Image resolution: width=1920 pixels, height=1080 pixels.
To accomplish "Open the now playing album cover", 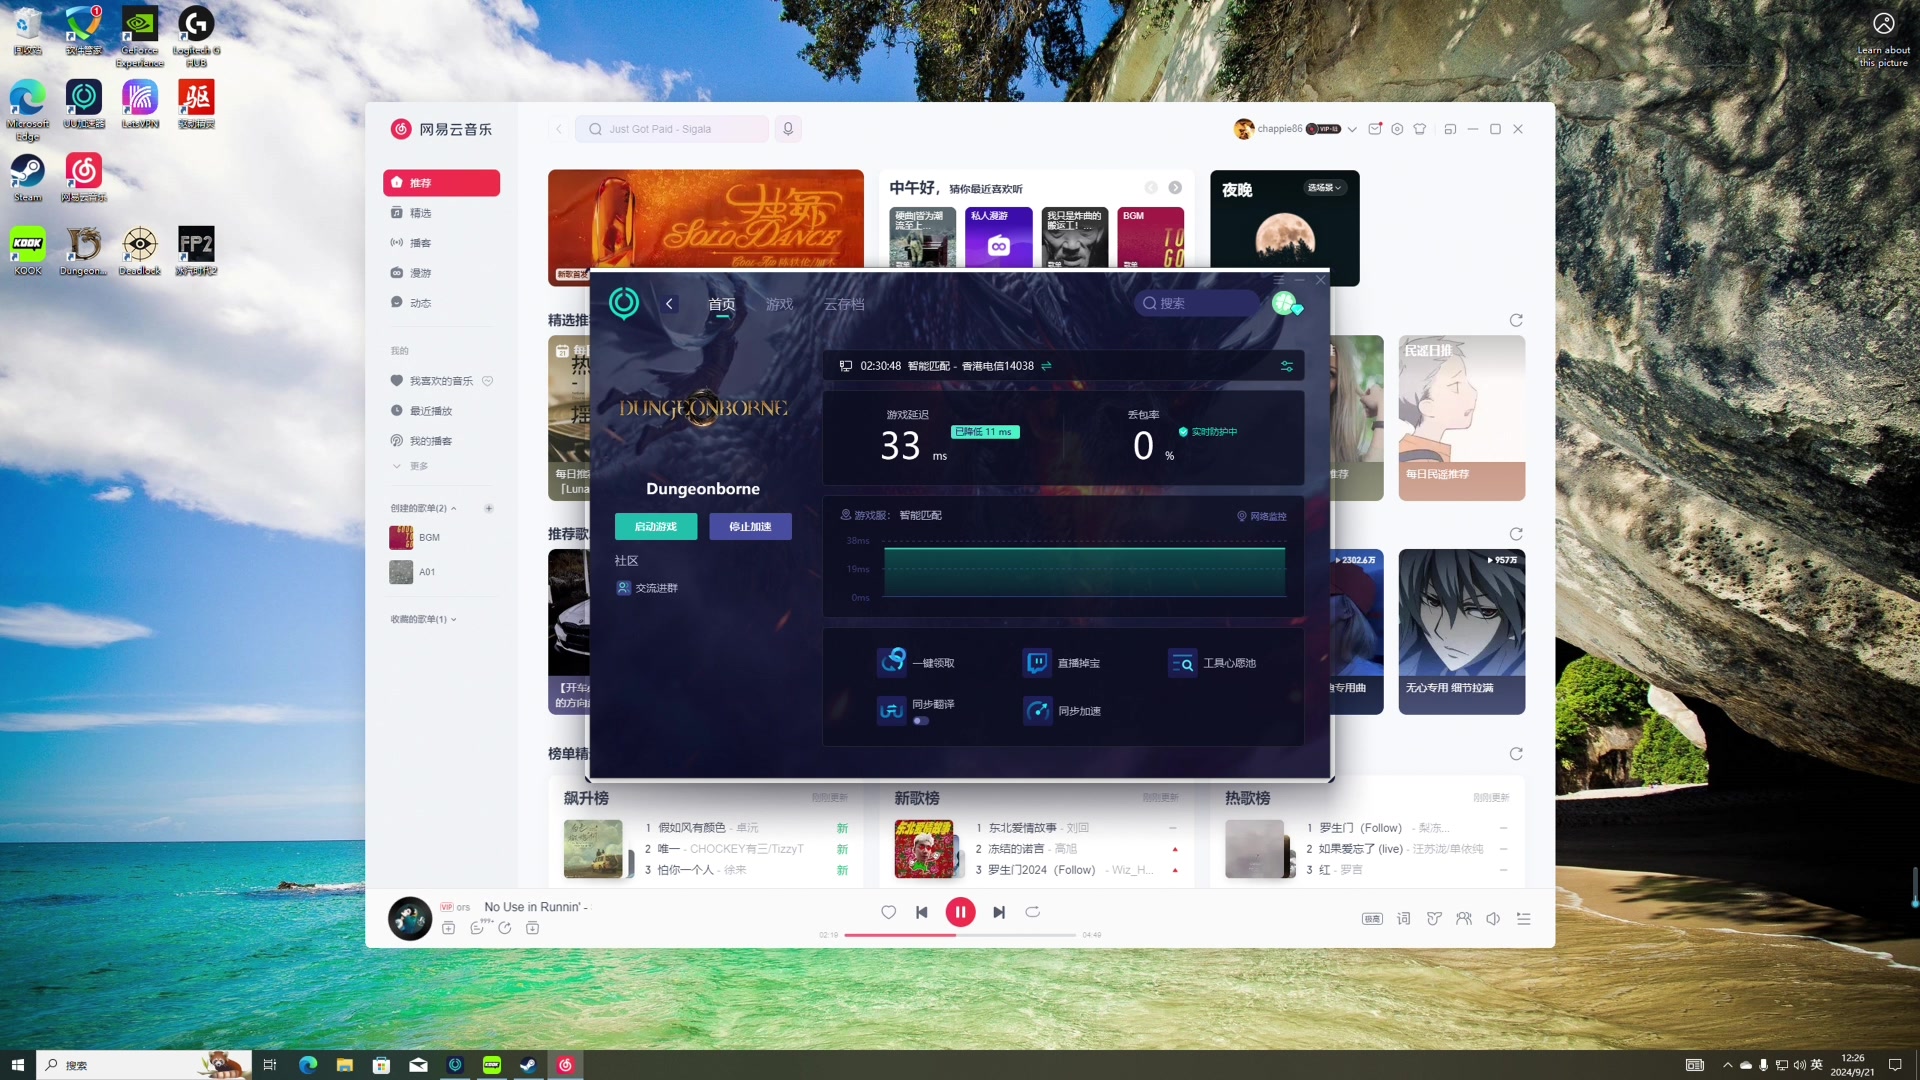I will (x=410, y=918).
